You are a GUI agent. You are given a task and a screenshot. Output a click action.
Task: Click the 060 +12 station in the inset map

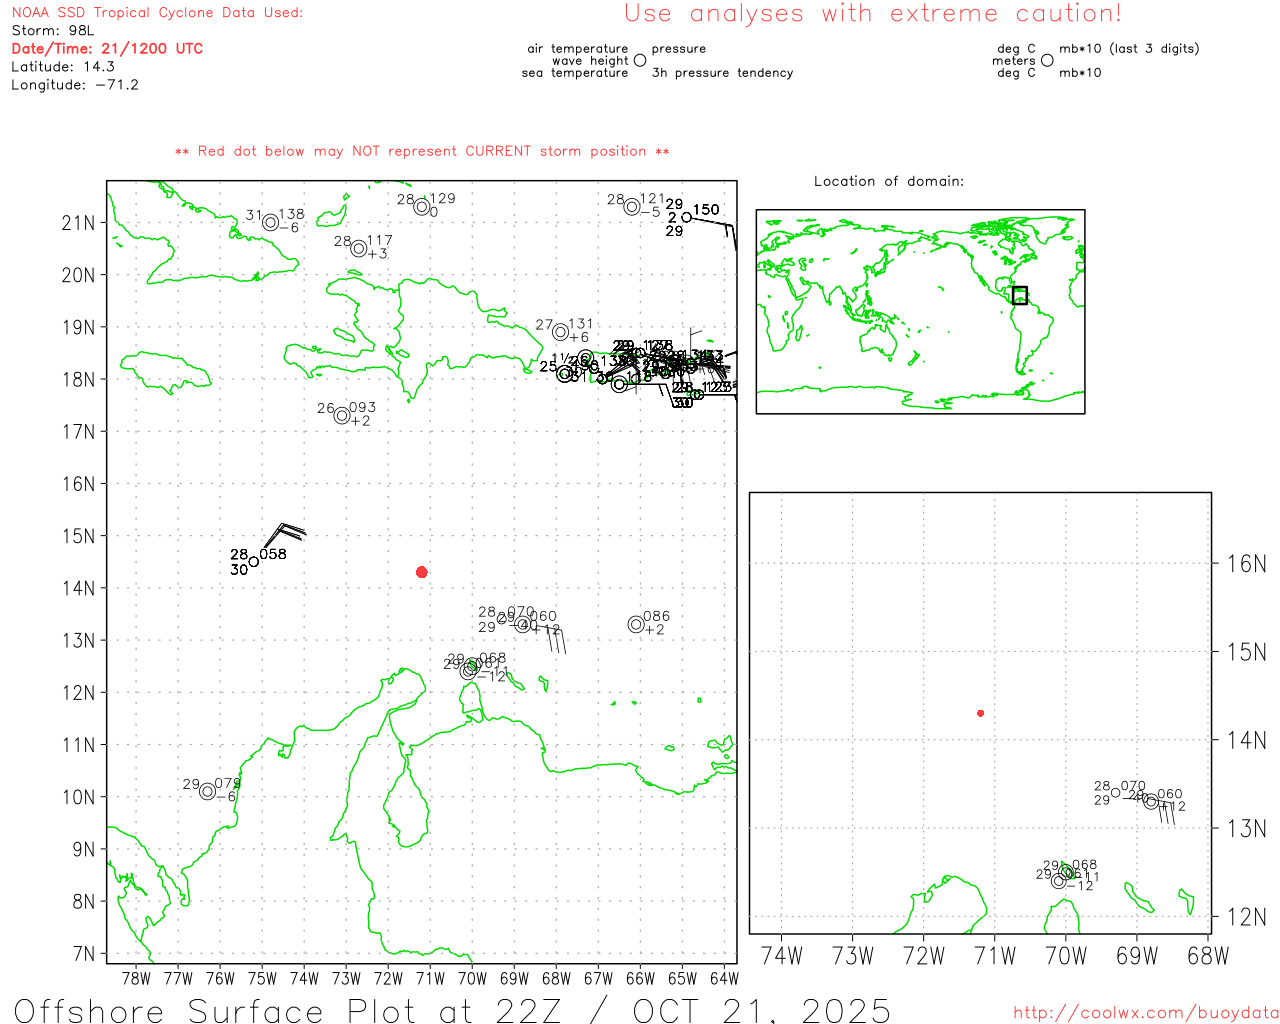tap(1151, 801)
